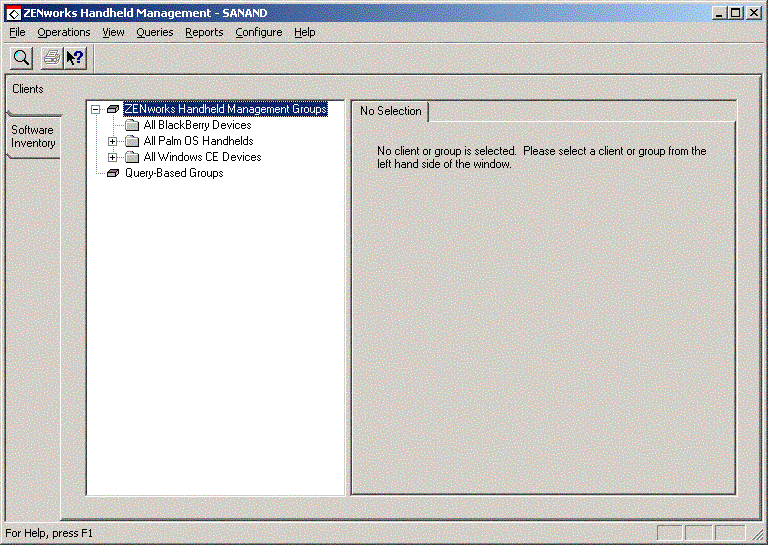The height and width of the screenshot is (545, 768).
Task: Select All Windows CE Devices group
Action: tap(202, 157)
